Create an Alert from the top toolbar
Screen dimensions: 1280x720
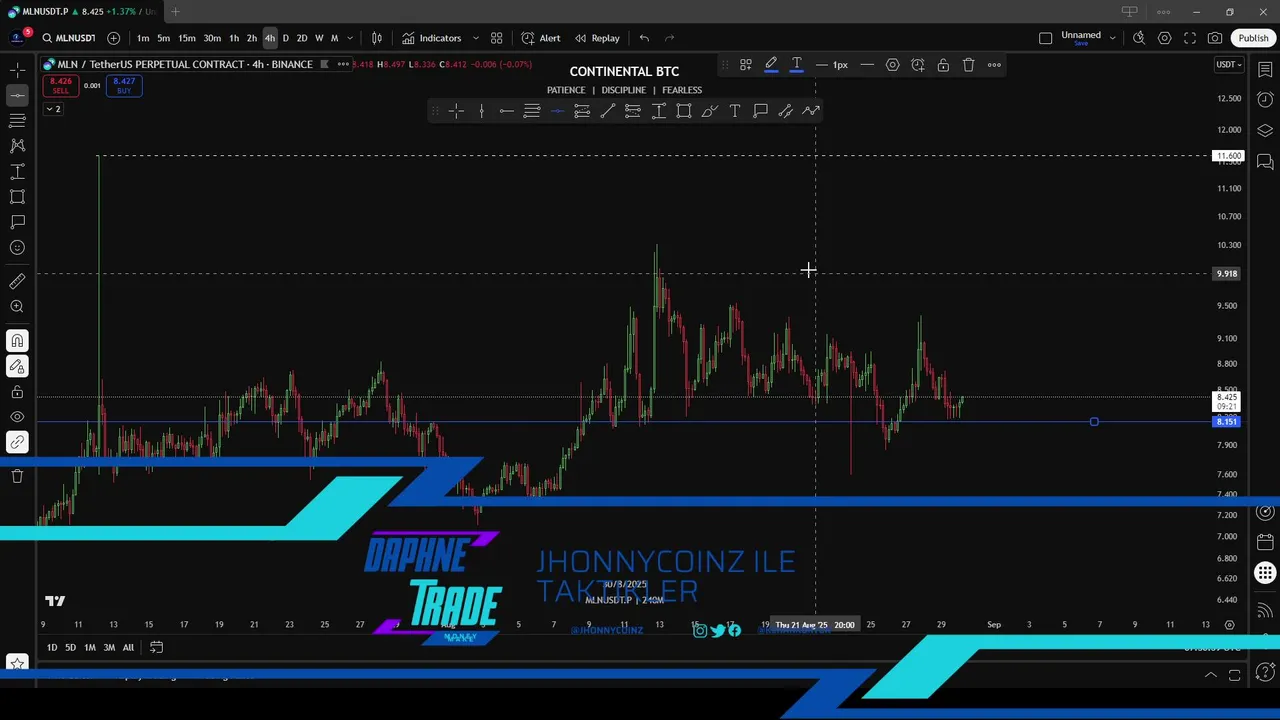click(x=541, y=38)
